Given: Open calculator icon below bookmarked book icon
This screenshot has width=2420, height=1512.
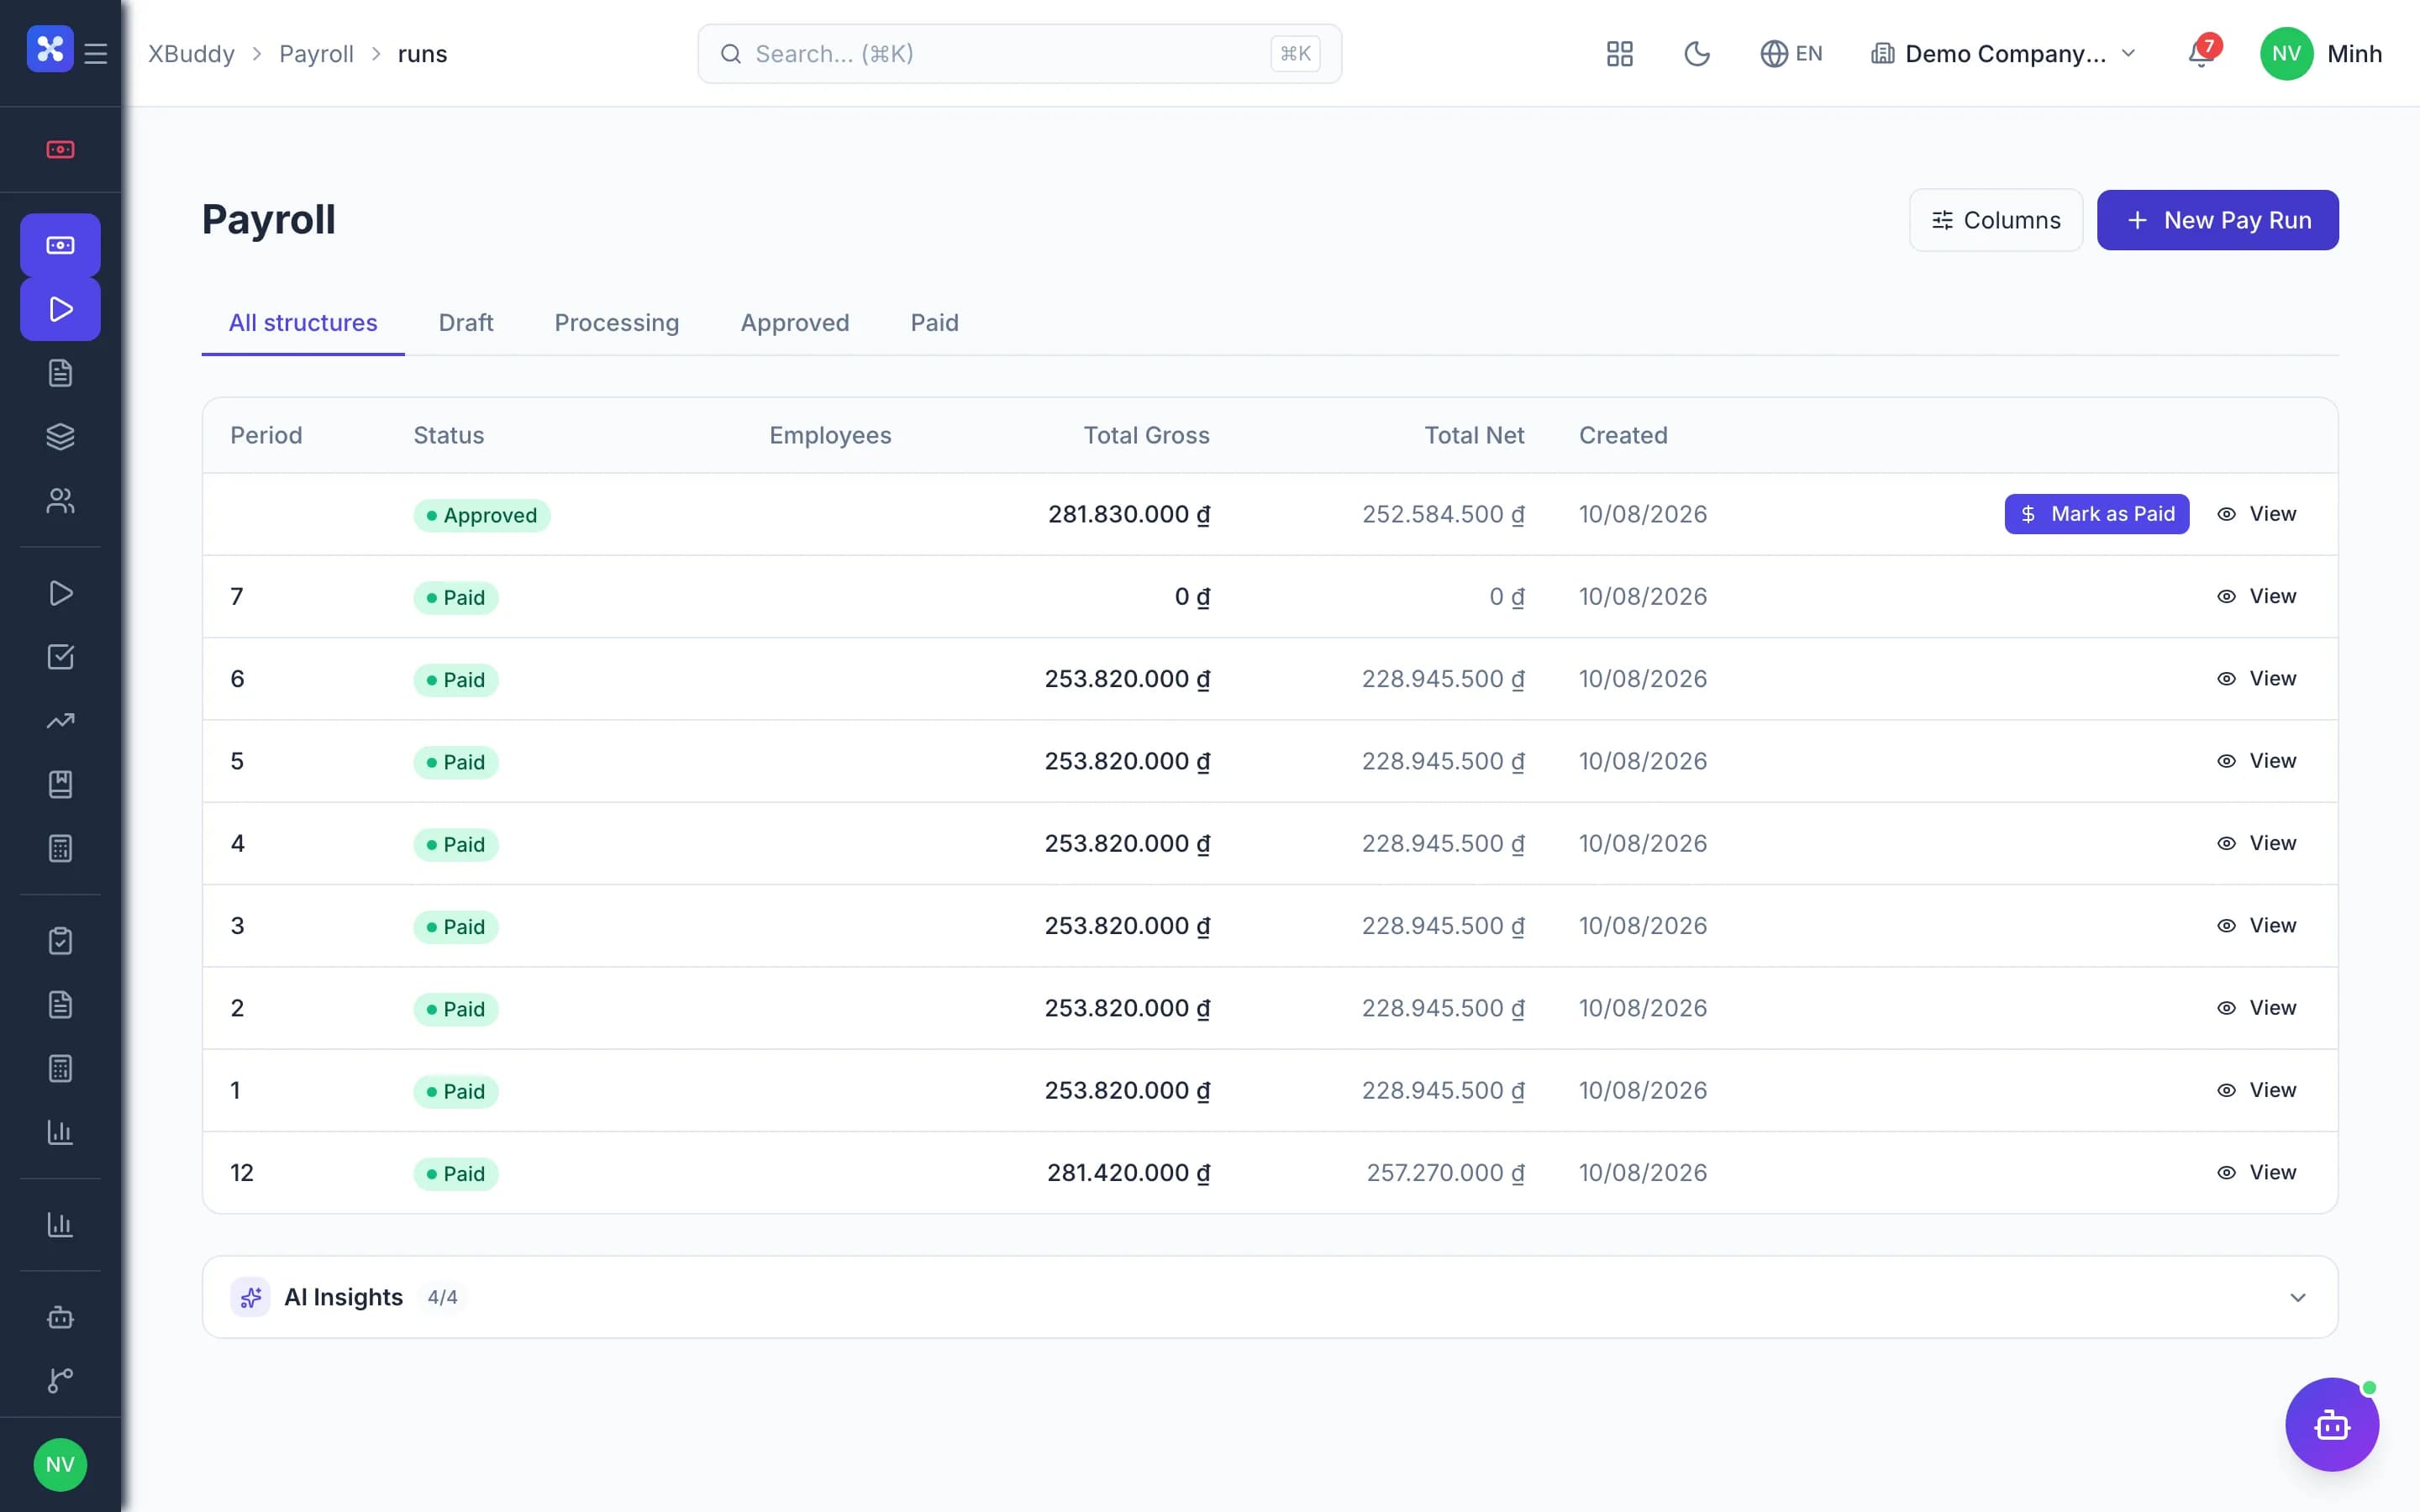Looking at the screenshot, I should [x=60, y=849].
